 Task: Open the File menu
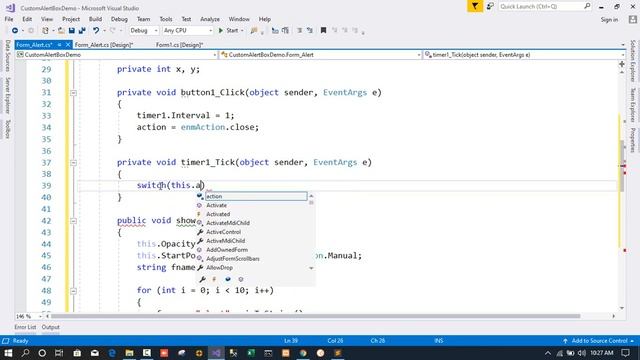point(9,19)
